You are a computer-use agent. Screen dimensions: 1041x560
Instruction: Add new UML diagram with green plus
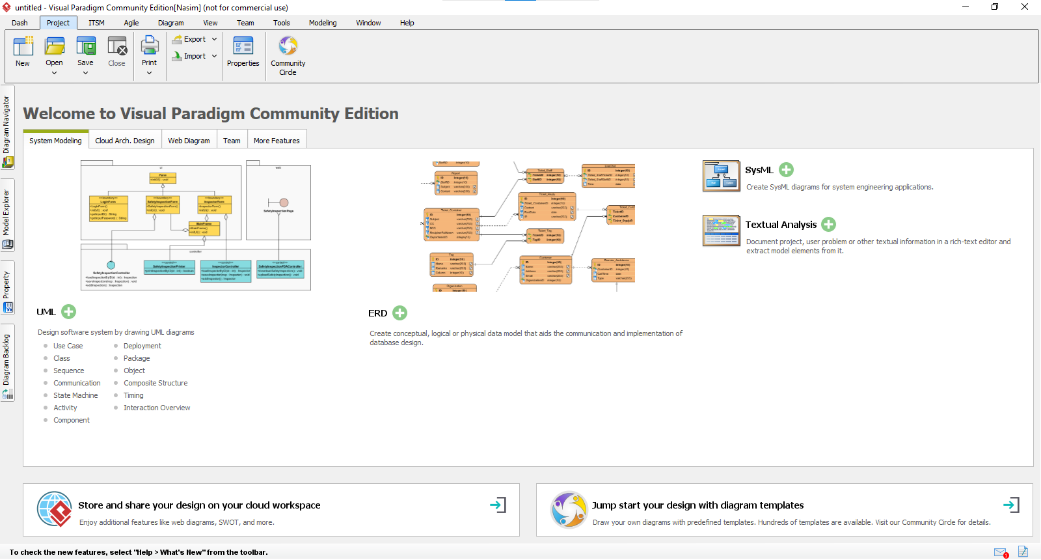click(x=68, y=312)
